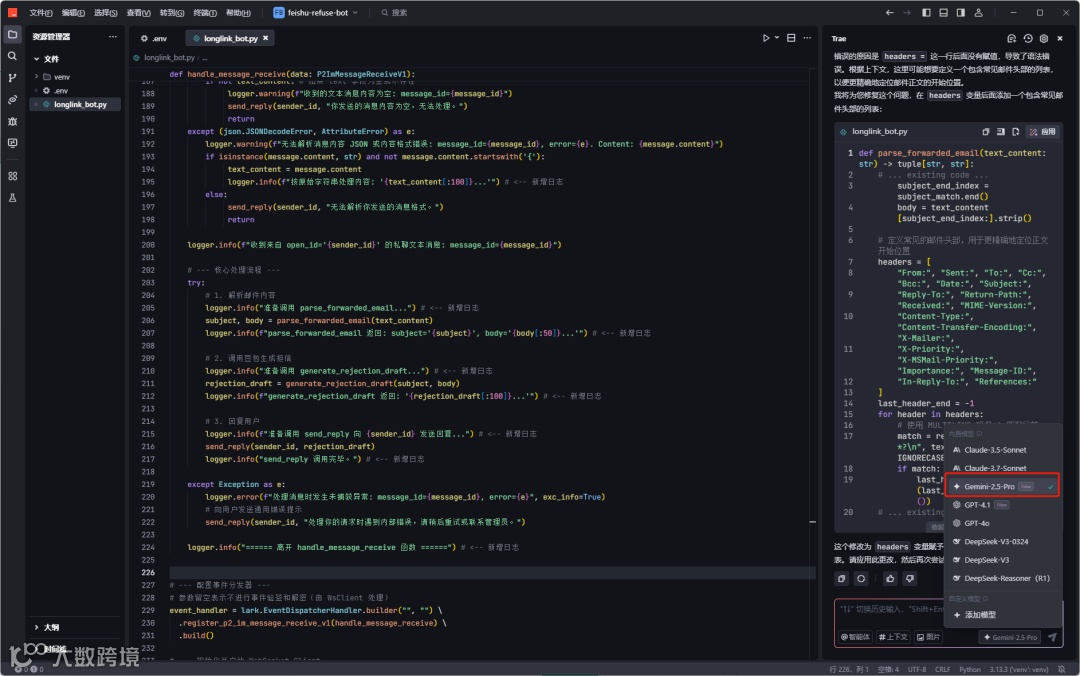Open the user account icon

[978, 12]
